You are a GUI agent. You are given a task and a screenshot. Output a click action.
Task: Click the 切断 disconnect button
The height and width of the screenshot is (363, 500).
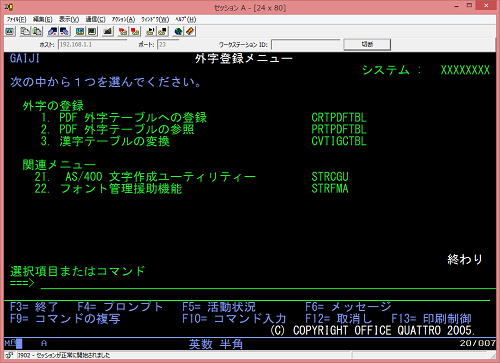pos(367,44)
